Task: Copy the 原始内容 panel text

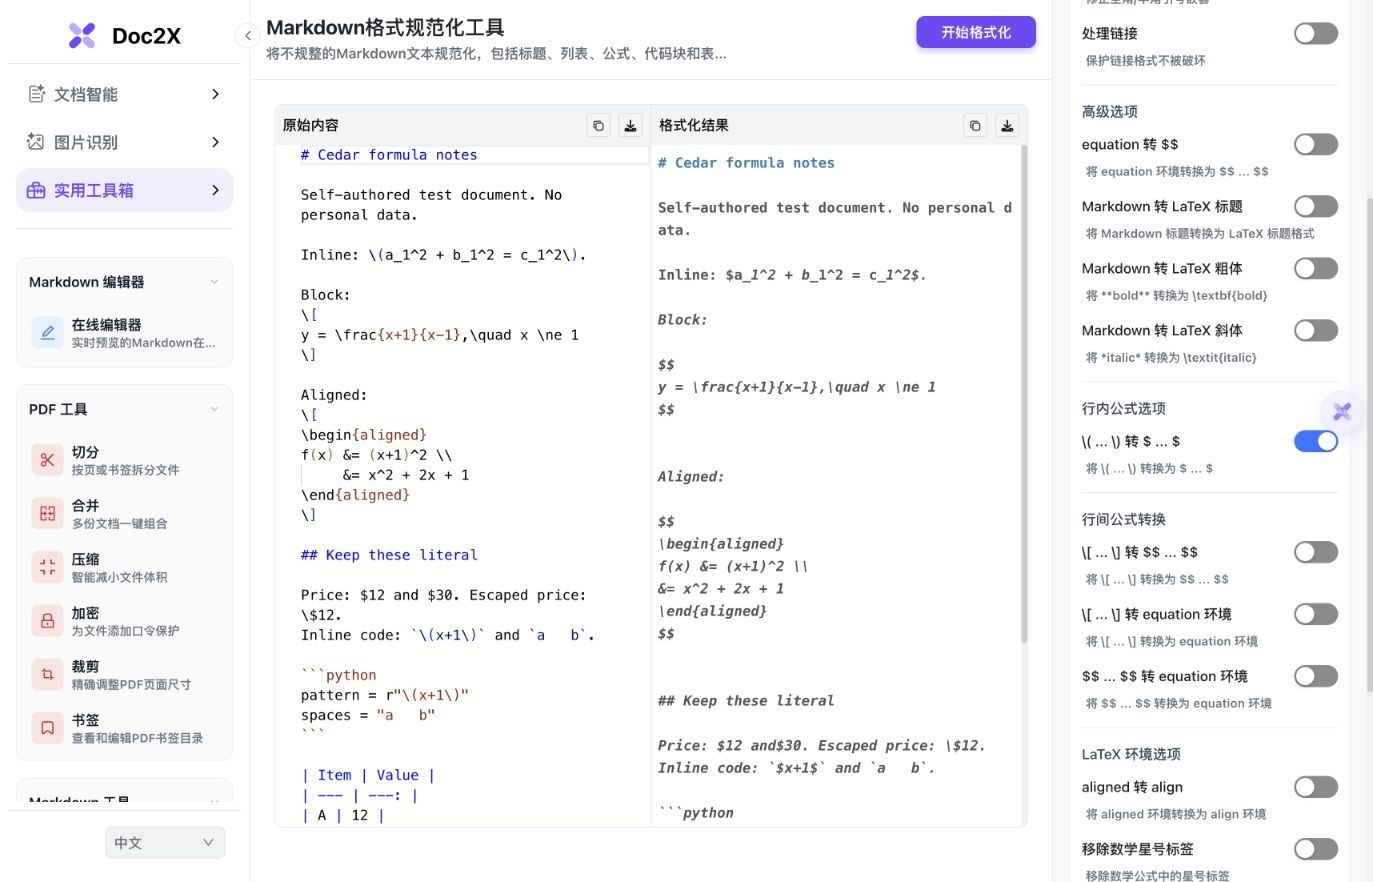Action: pos(598,125)
